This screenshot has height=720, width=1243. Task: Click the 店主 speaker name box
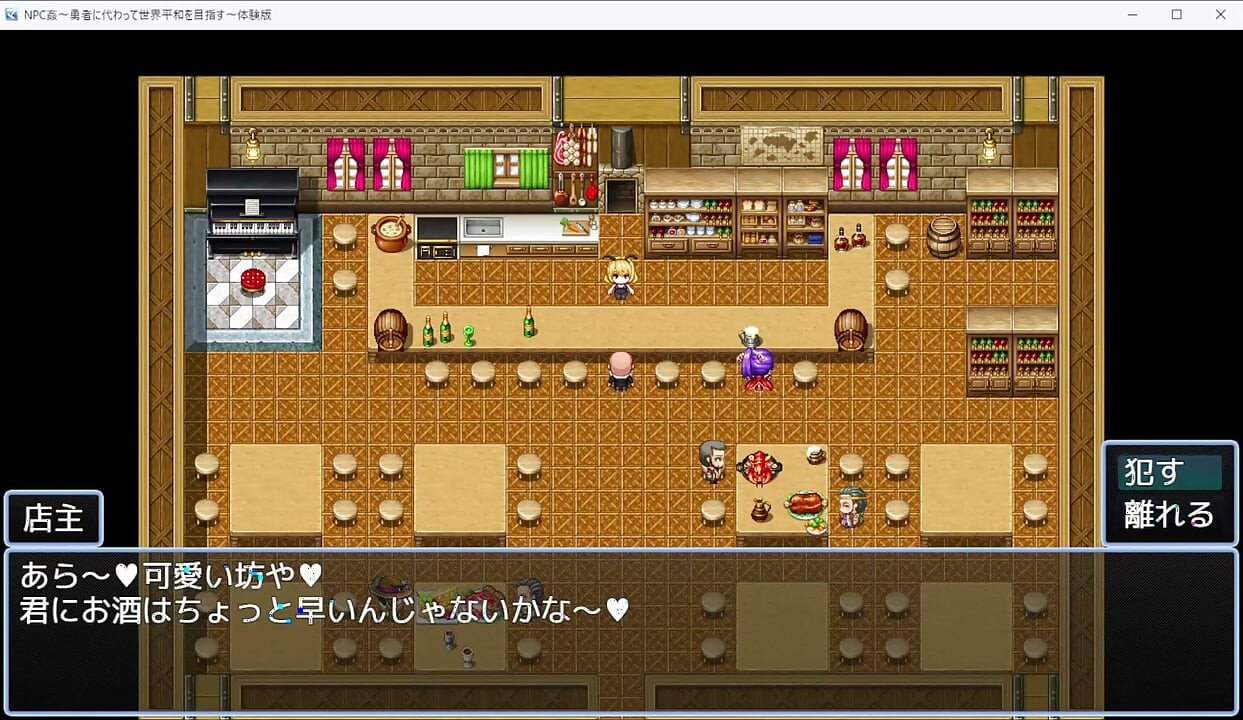coord(54,519)
